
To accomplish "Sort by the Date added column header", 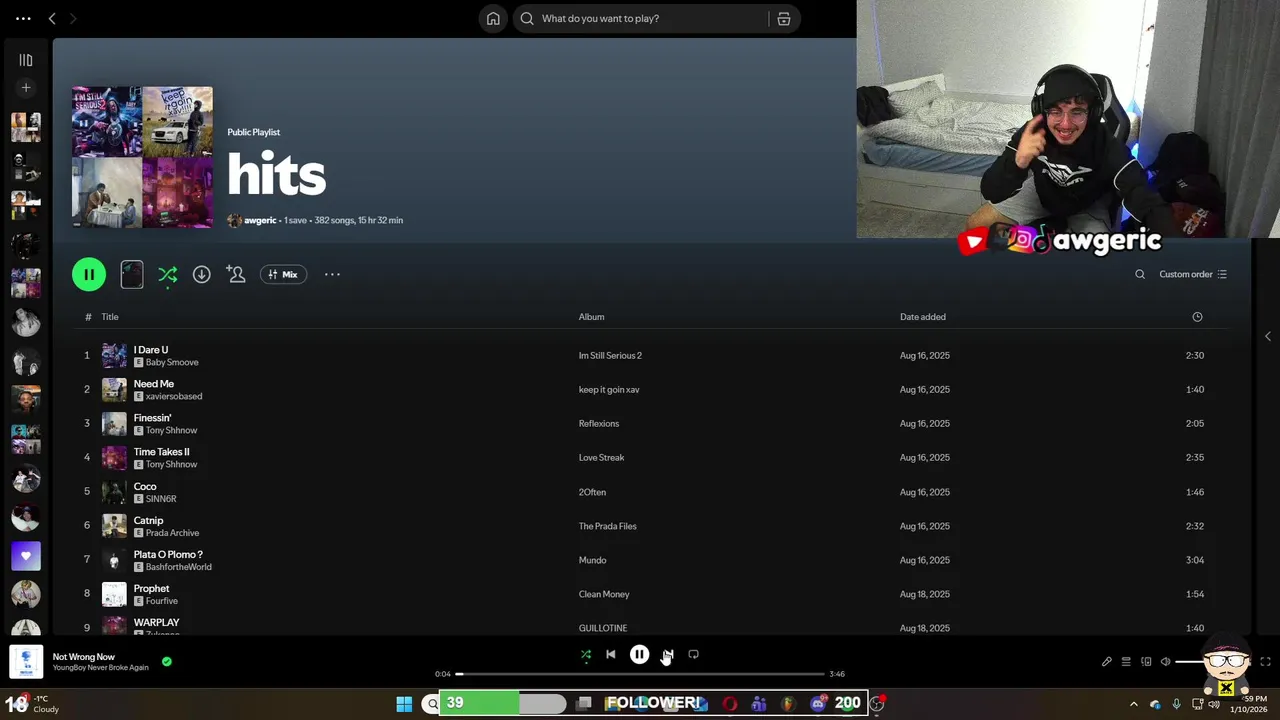I will pyautogui.click(x=922, y=317).
